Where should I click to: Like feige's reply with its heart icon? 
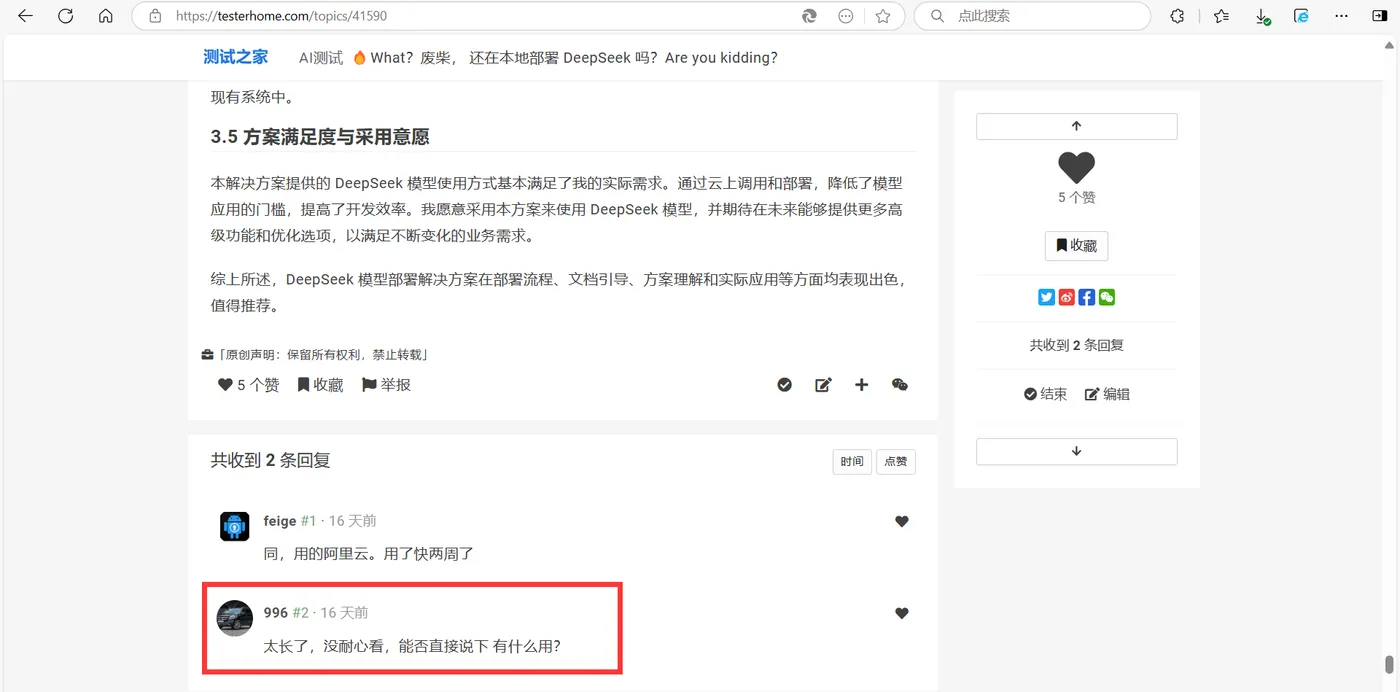tap(902, 522)
